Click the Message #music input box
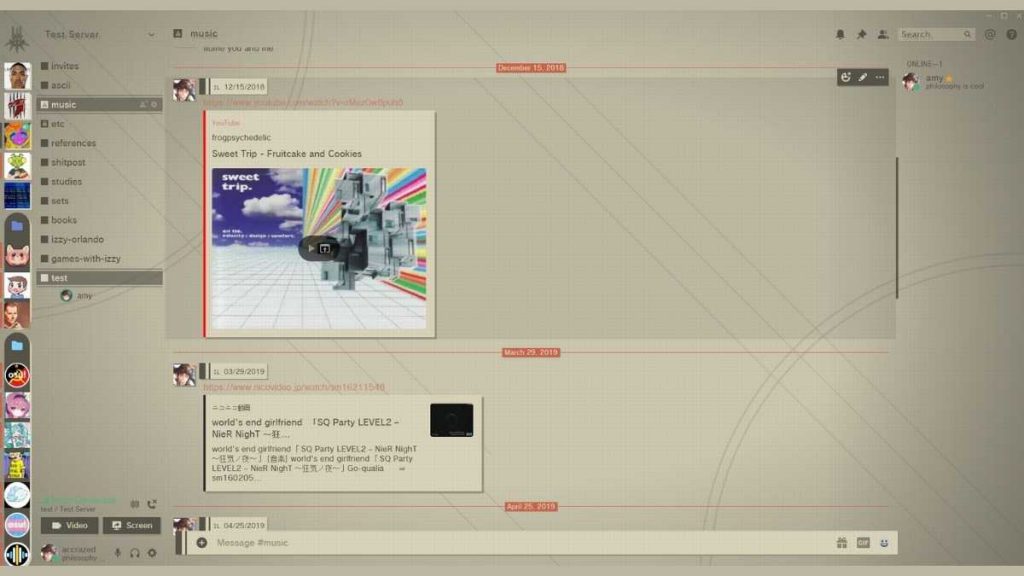 522,543
